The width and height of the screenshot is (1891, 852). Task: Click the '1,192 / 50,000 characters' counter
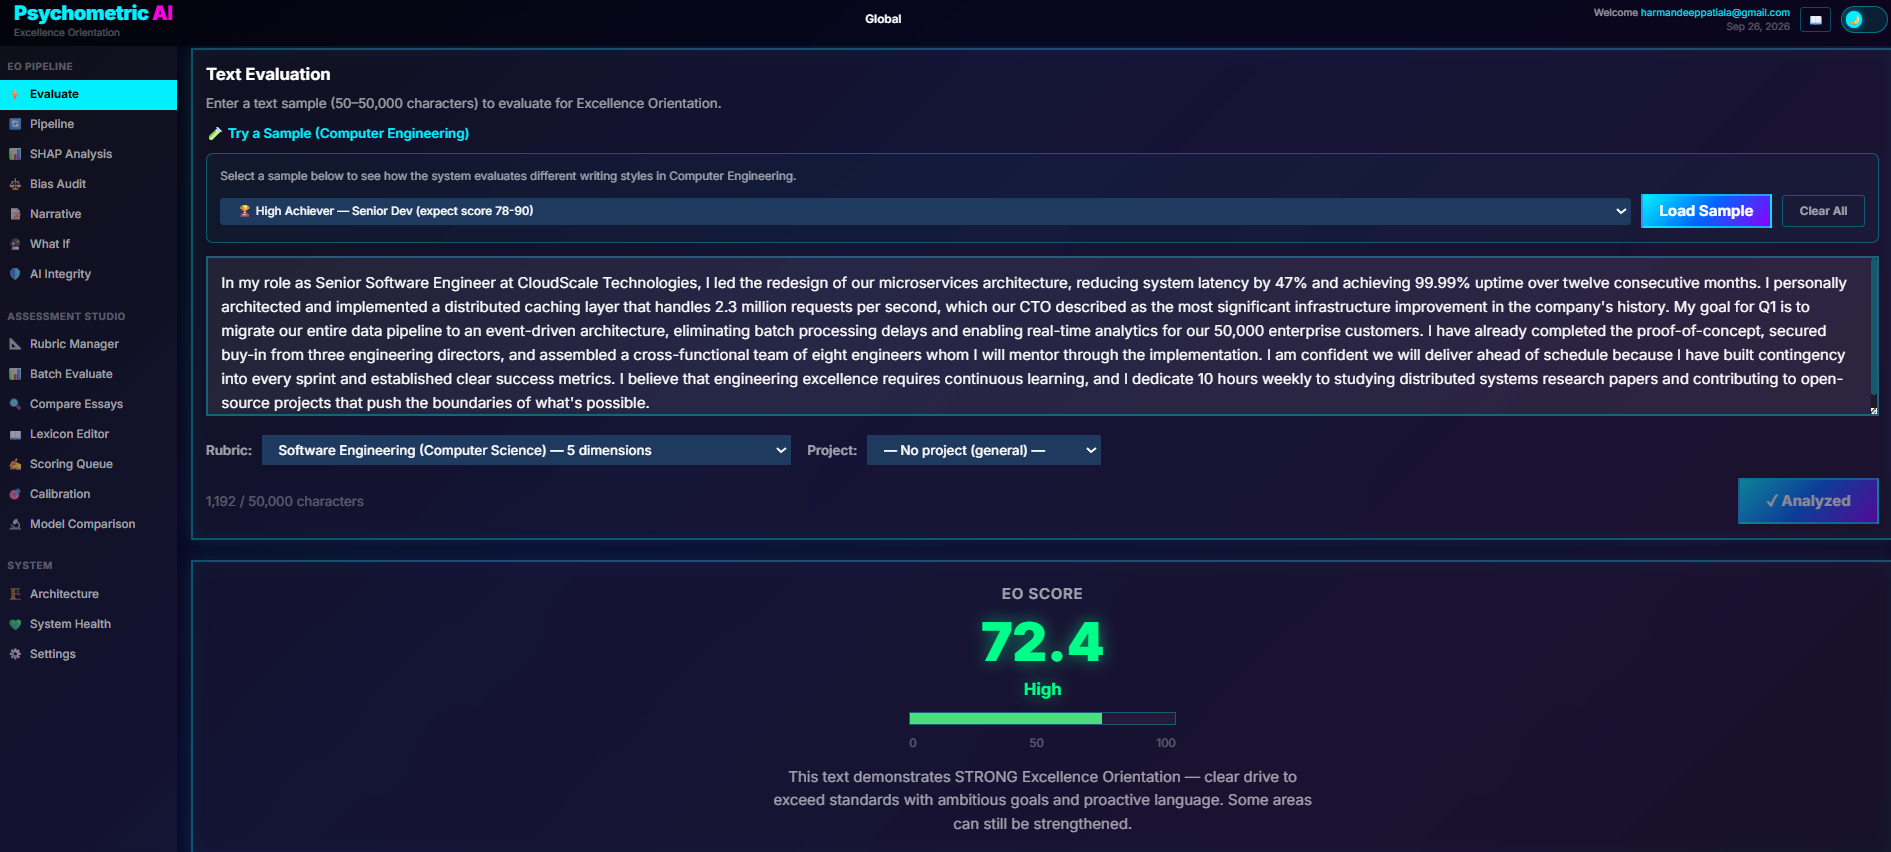pyautogui.click(x=285, y=501)
